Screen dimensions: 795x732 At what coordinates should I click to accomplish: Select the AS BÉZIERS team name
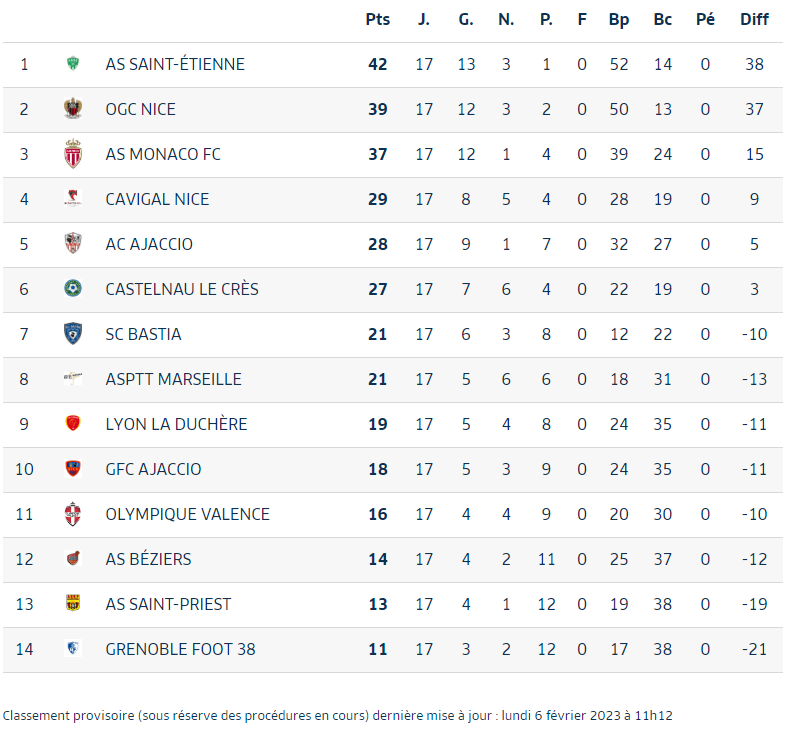point(149,559)
